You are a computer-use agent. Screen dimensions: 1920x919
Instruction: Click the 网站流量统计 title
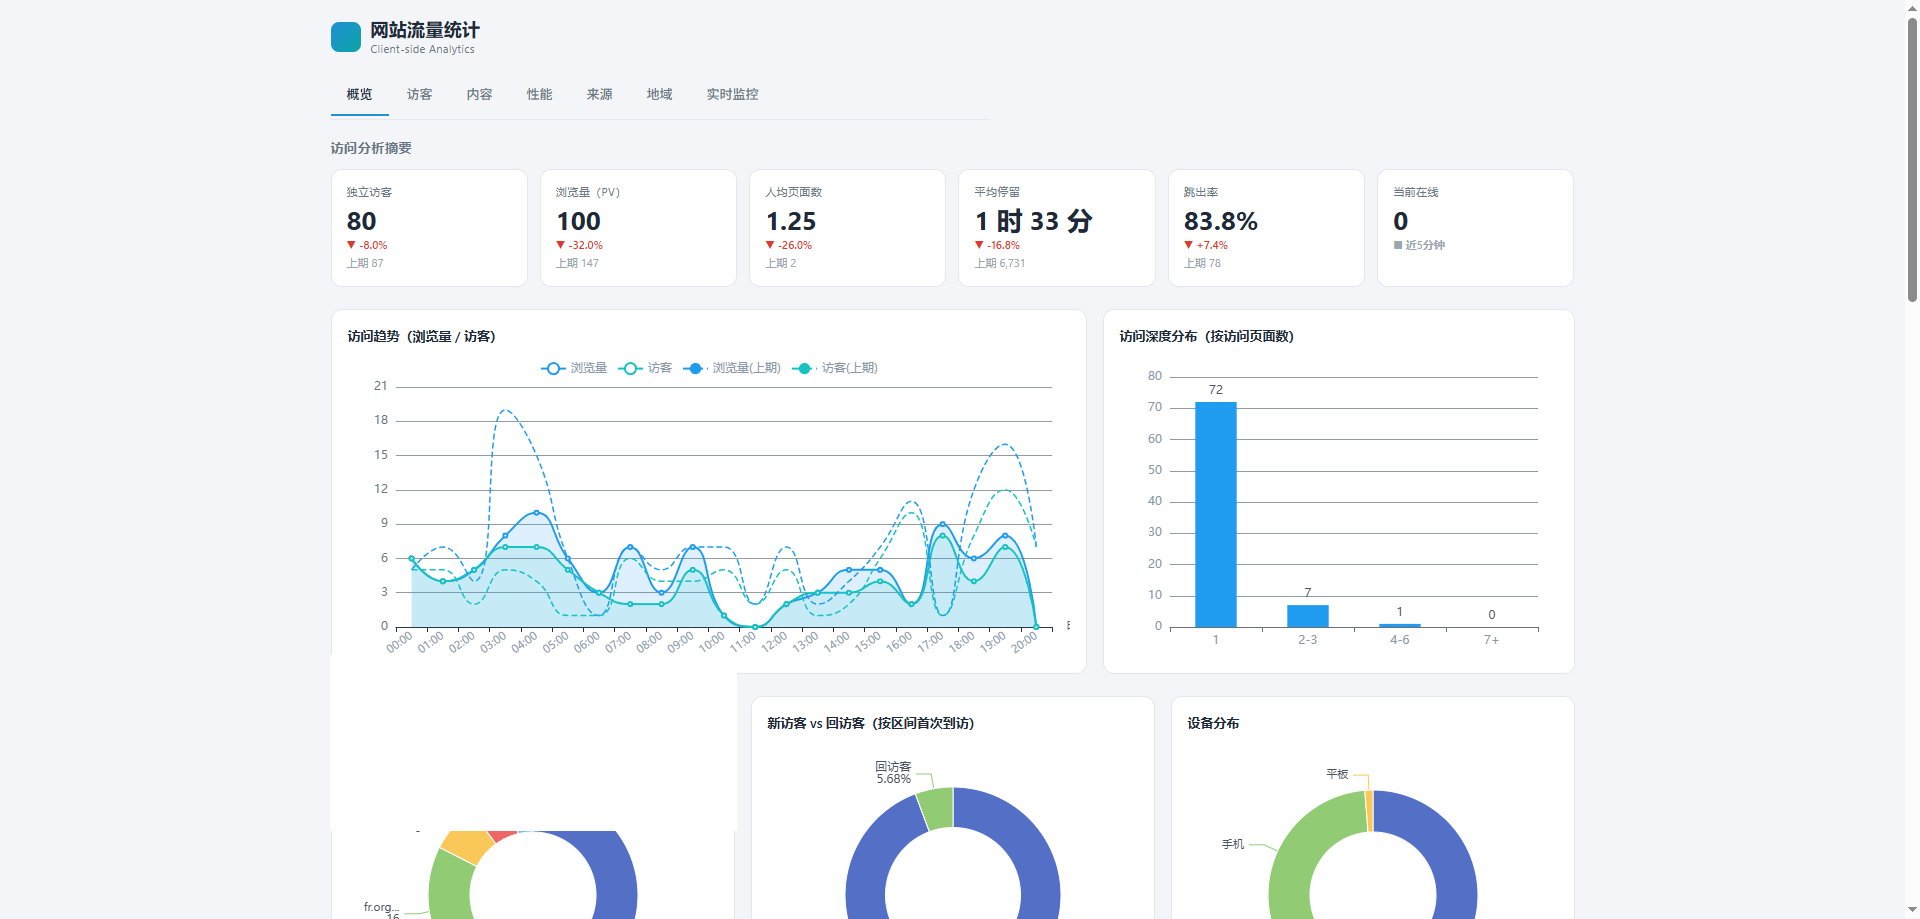425,30
